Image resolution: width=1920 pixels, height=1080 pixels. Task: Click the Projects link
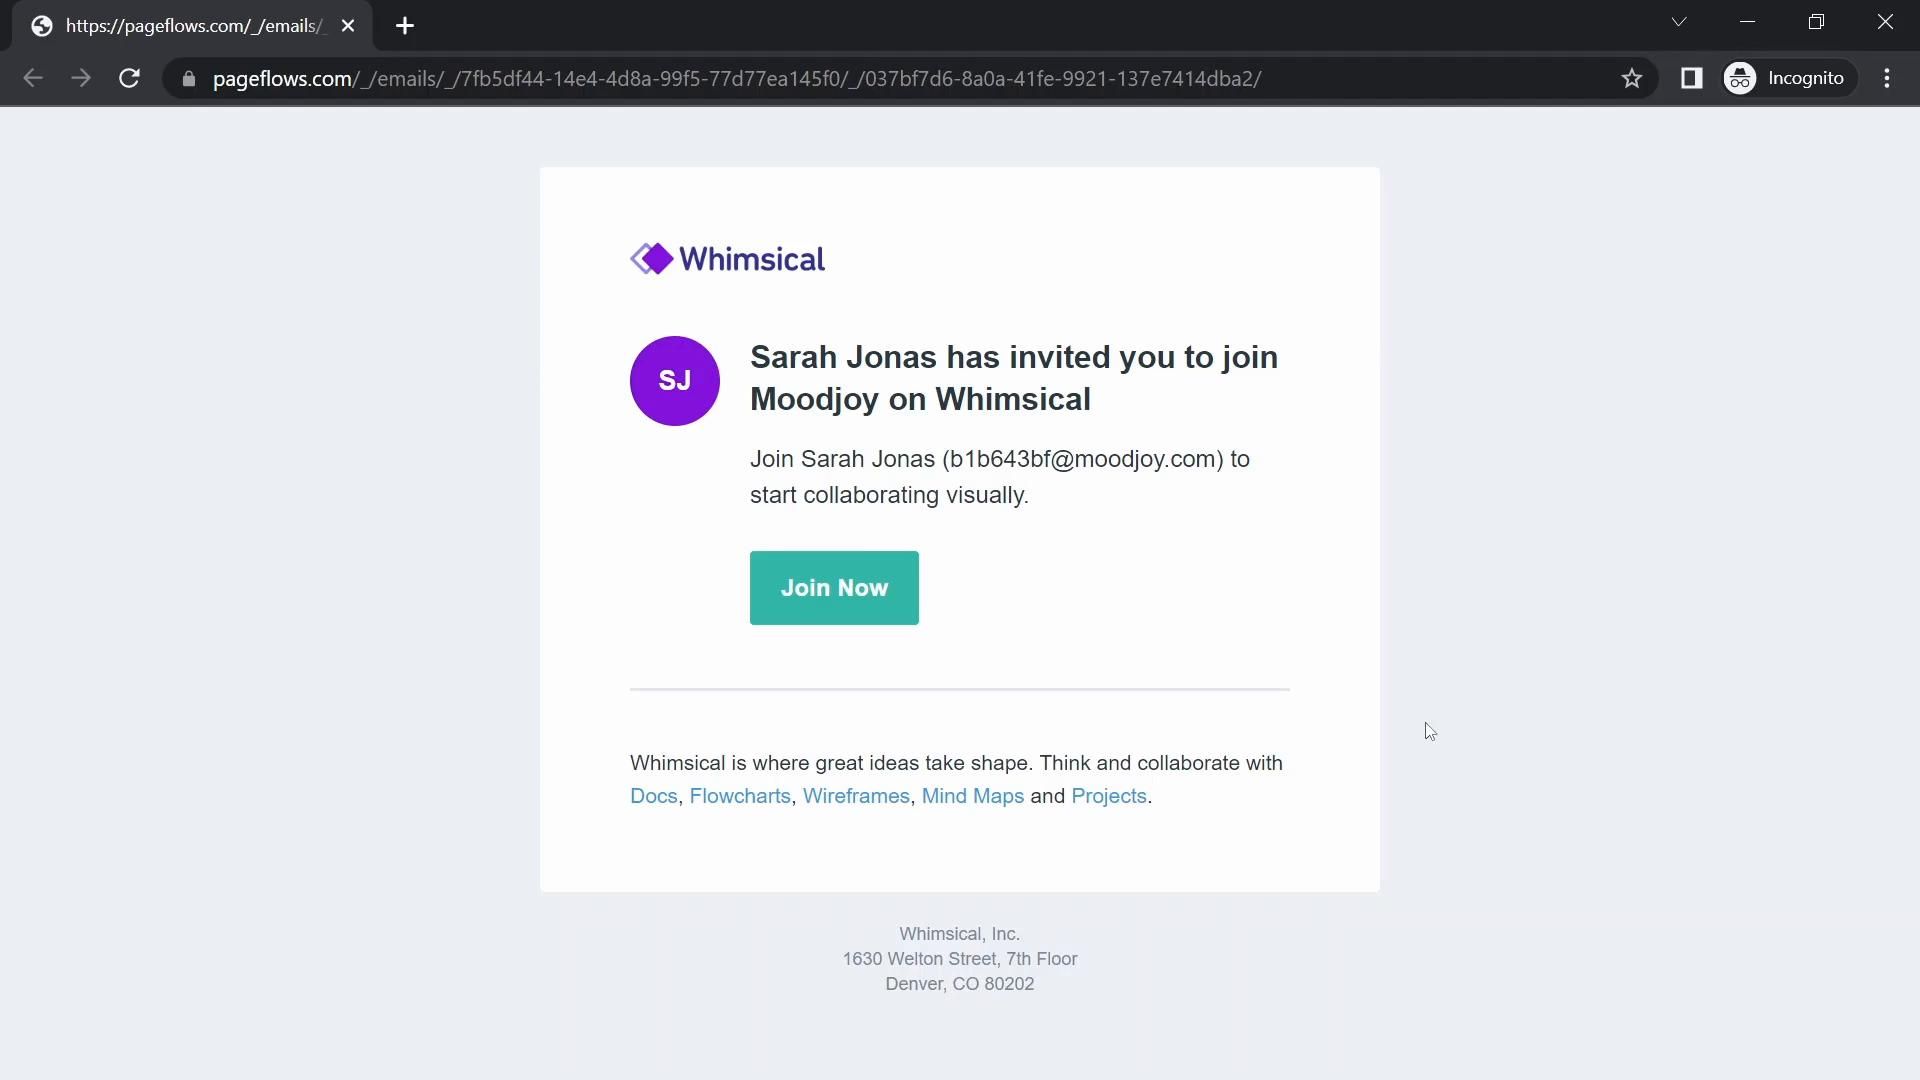(1108, 796)
